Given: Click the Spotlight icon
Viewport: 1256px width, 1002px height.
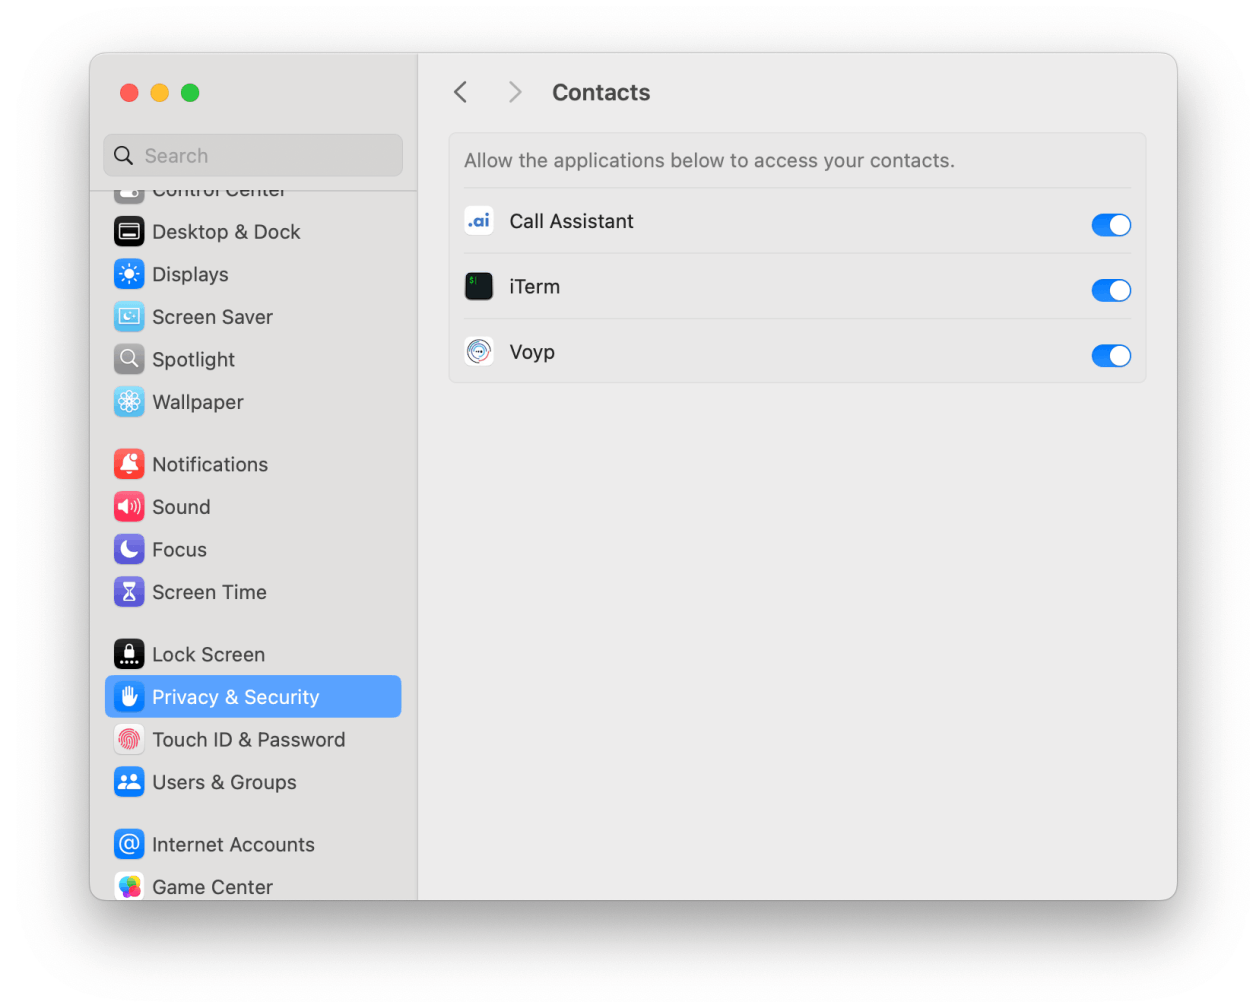Looking at the screenshot, I should pyautogui.click(x=129, y=359).
